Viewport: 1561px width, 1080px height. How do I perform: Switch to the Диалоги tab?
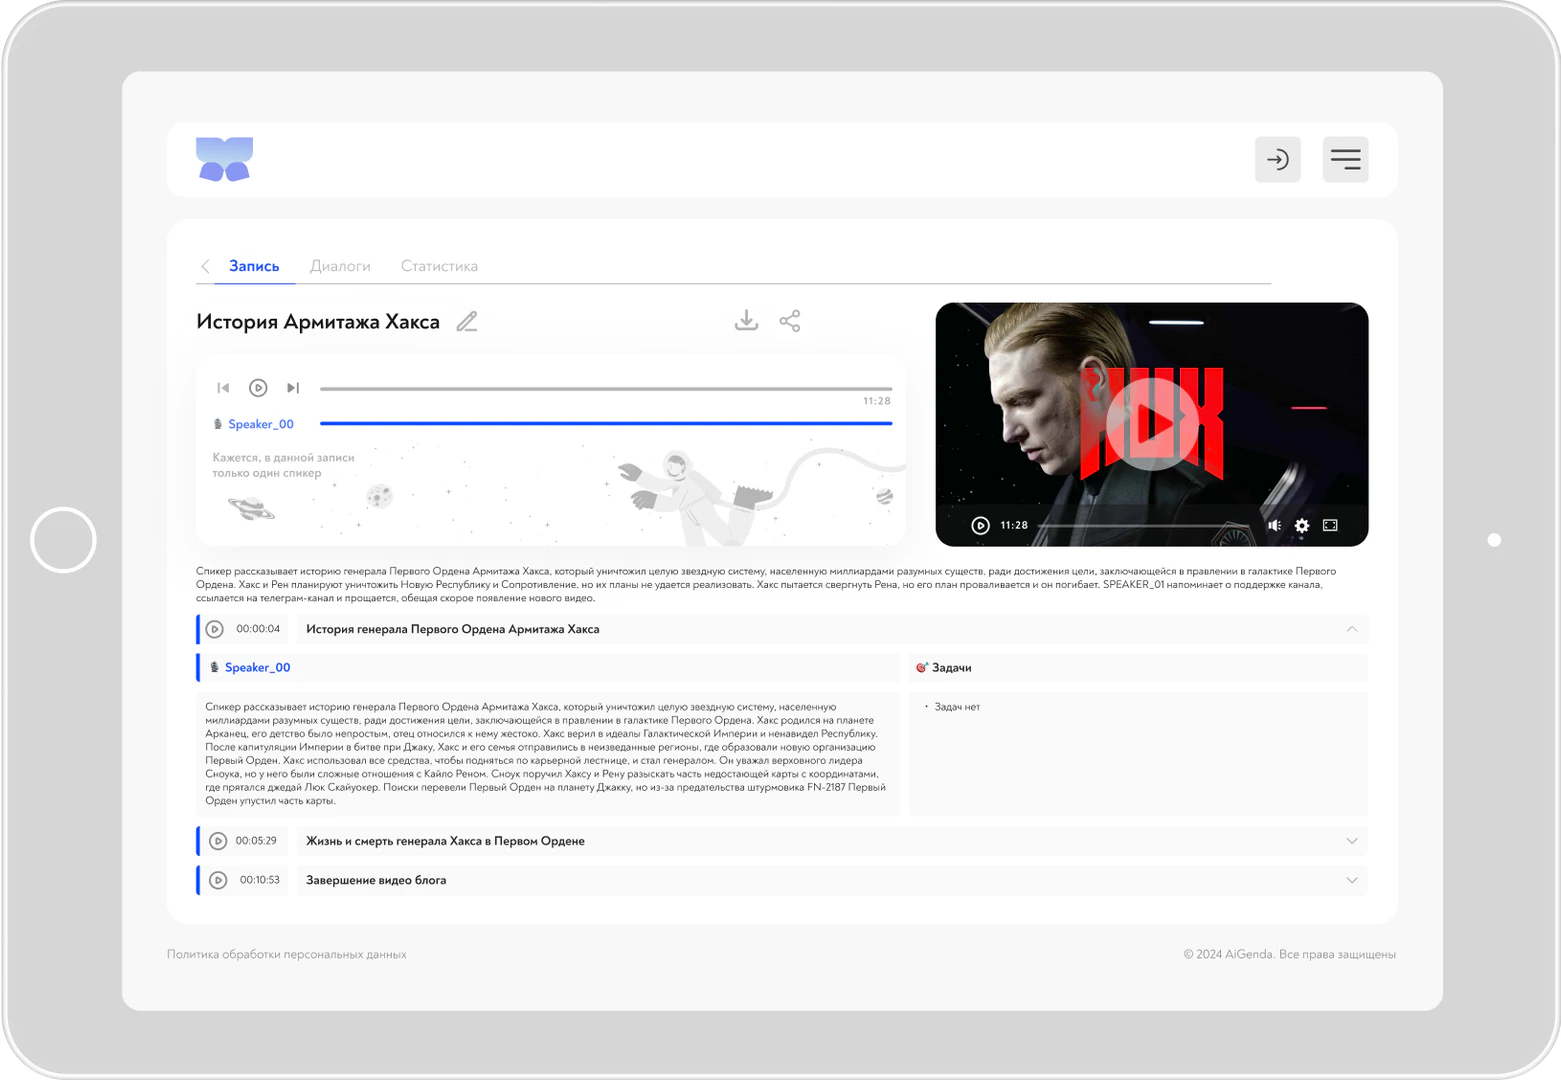[x=340, y=265]
